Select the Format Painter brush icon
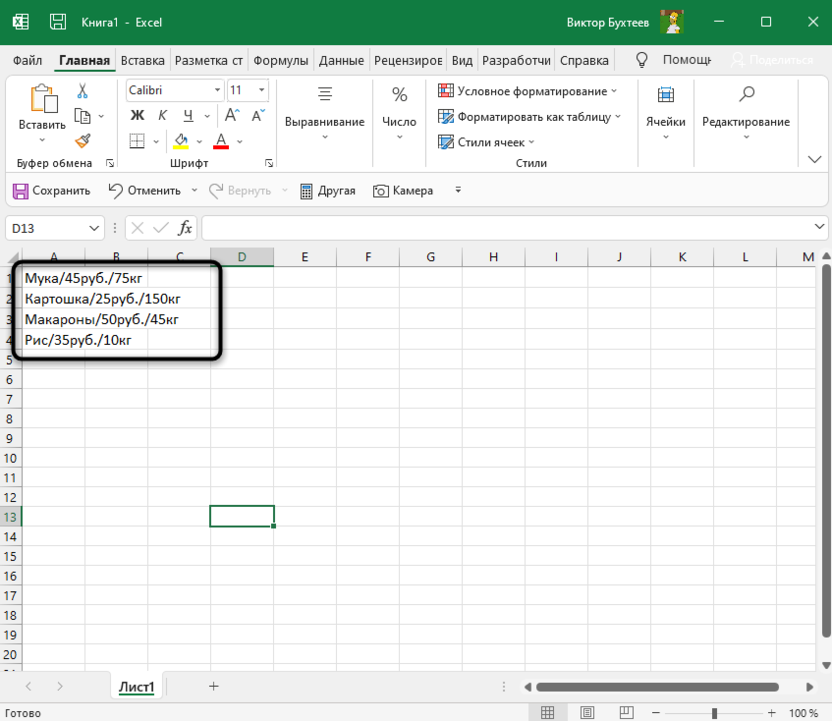Image resolution: width=832 pixels, height=721 pixels. pos(83,141)
